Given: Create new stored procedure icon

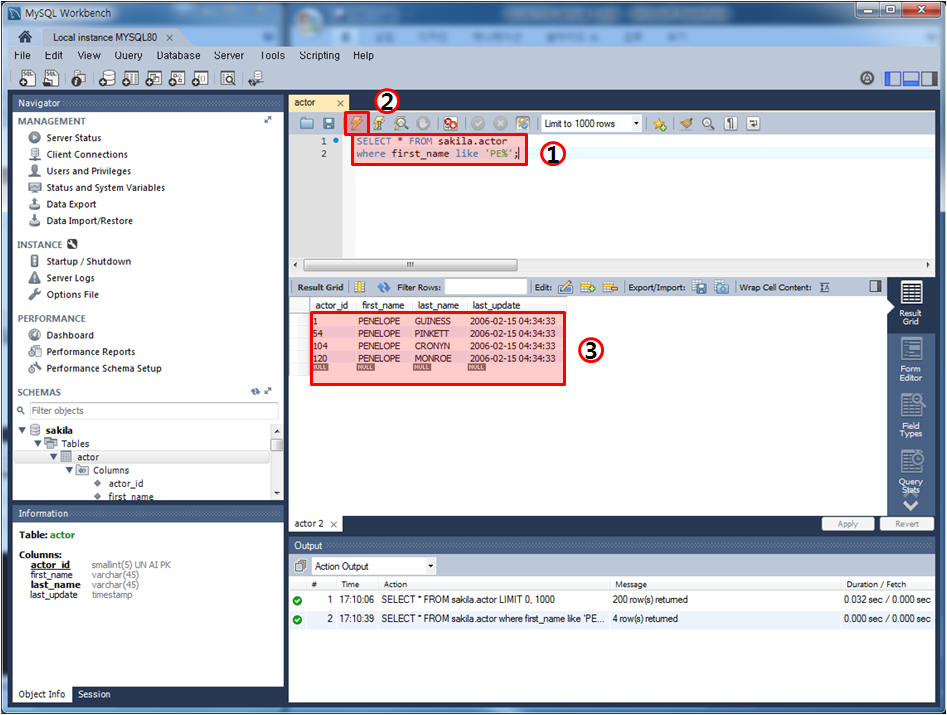Looking at the screenshot, I should click(x=176, y=79).
